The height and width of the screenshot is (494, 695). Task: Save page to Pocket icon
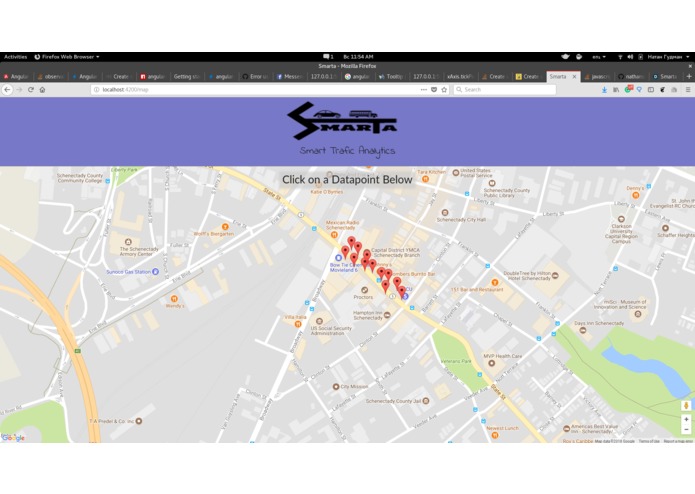pos(434,89)
